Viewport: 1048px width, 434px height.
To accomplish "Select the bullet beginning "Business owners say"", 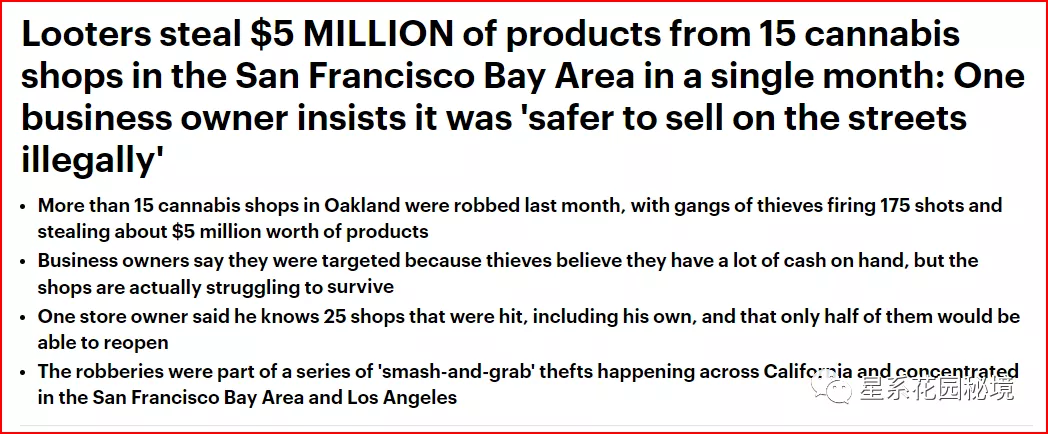I will (x=507, y=274).
